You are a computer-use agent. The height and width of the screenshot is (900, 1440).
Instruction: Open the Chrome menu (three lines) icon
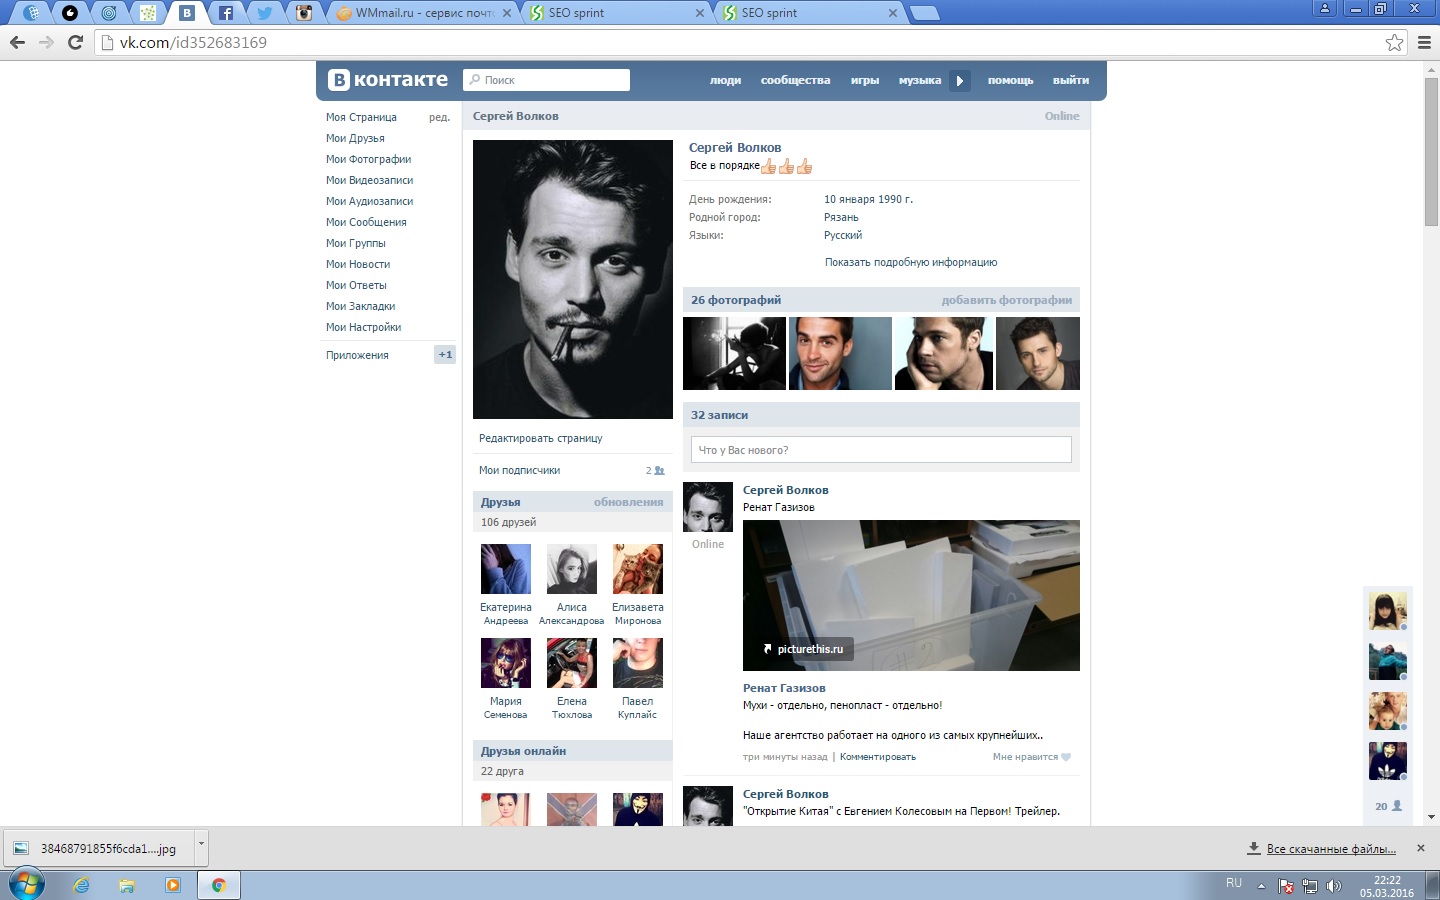point(1424,42)
